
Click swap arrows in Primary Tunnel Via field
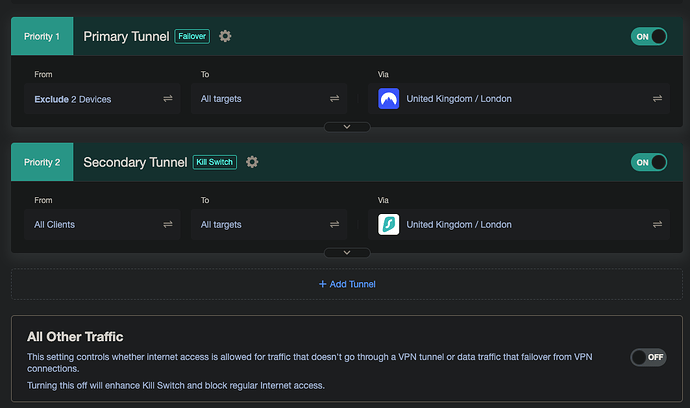click(657, 99)
